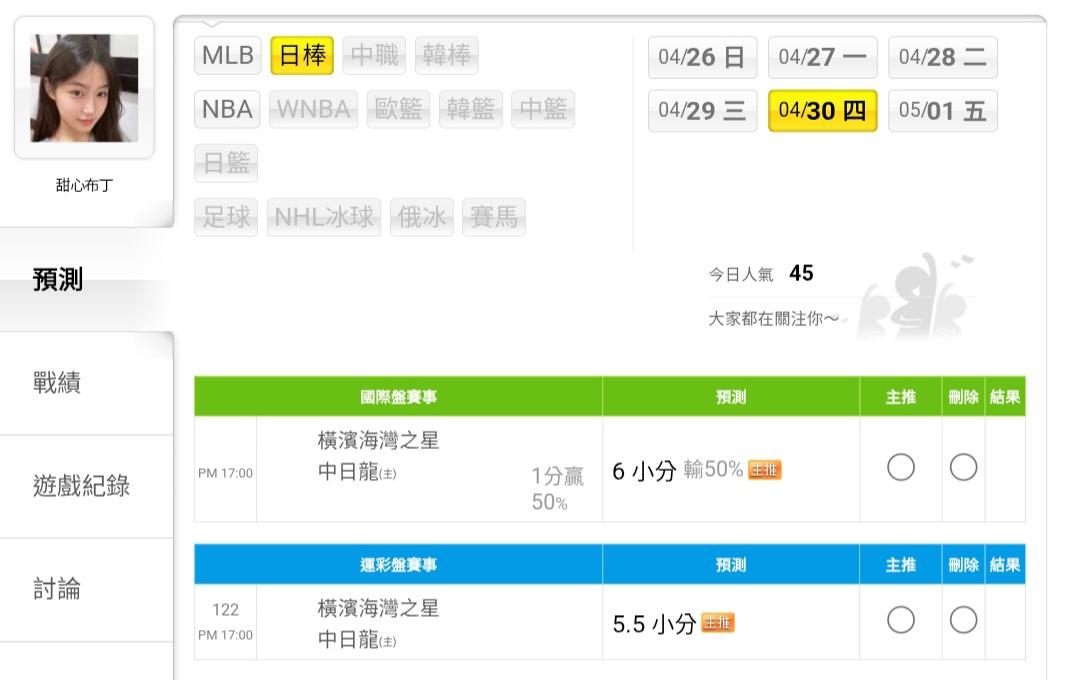Mark 運彩盤 5.5 小分 pick as 主推

coord(901,621)
